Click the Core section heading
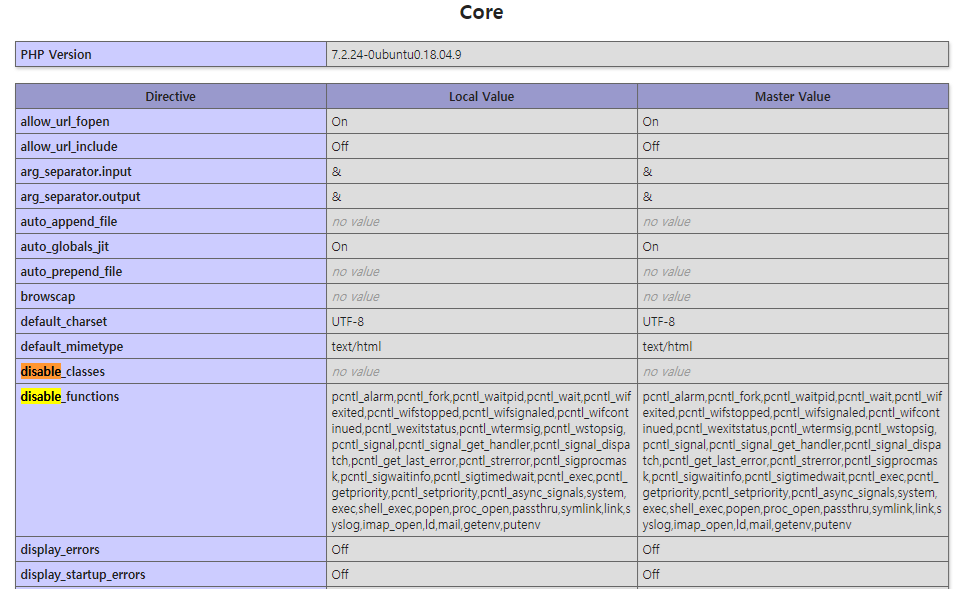Screen dimensions: 961x589 [x=481, y=12]
